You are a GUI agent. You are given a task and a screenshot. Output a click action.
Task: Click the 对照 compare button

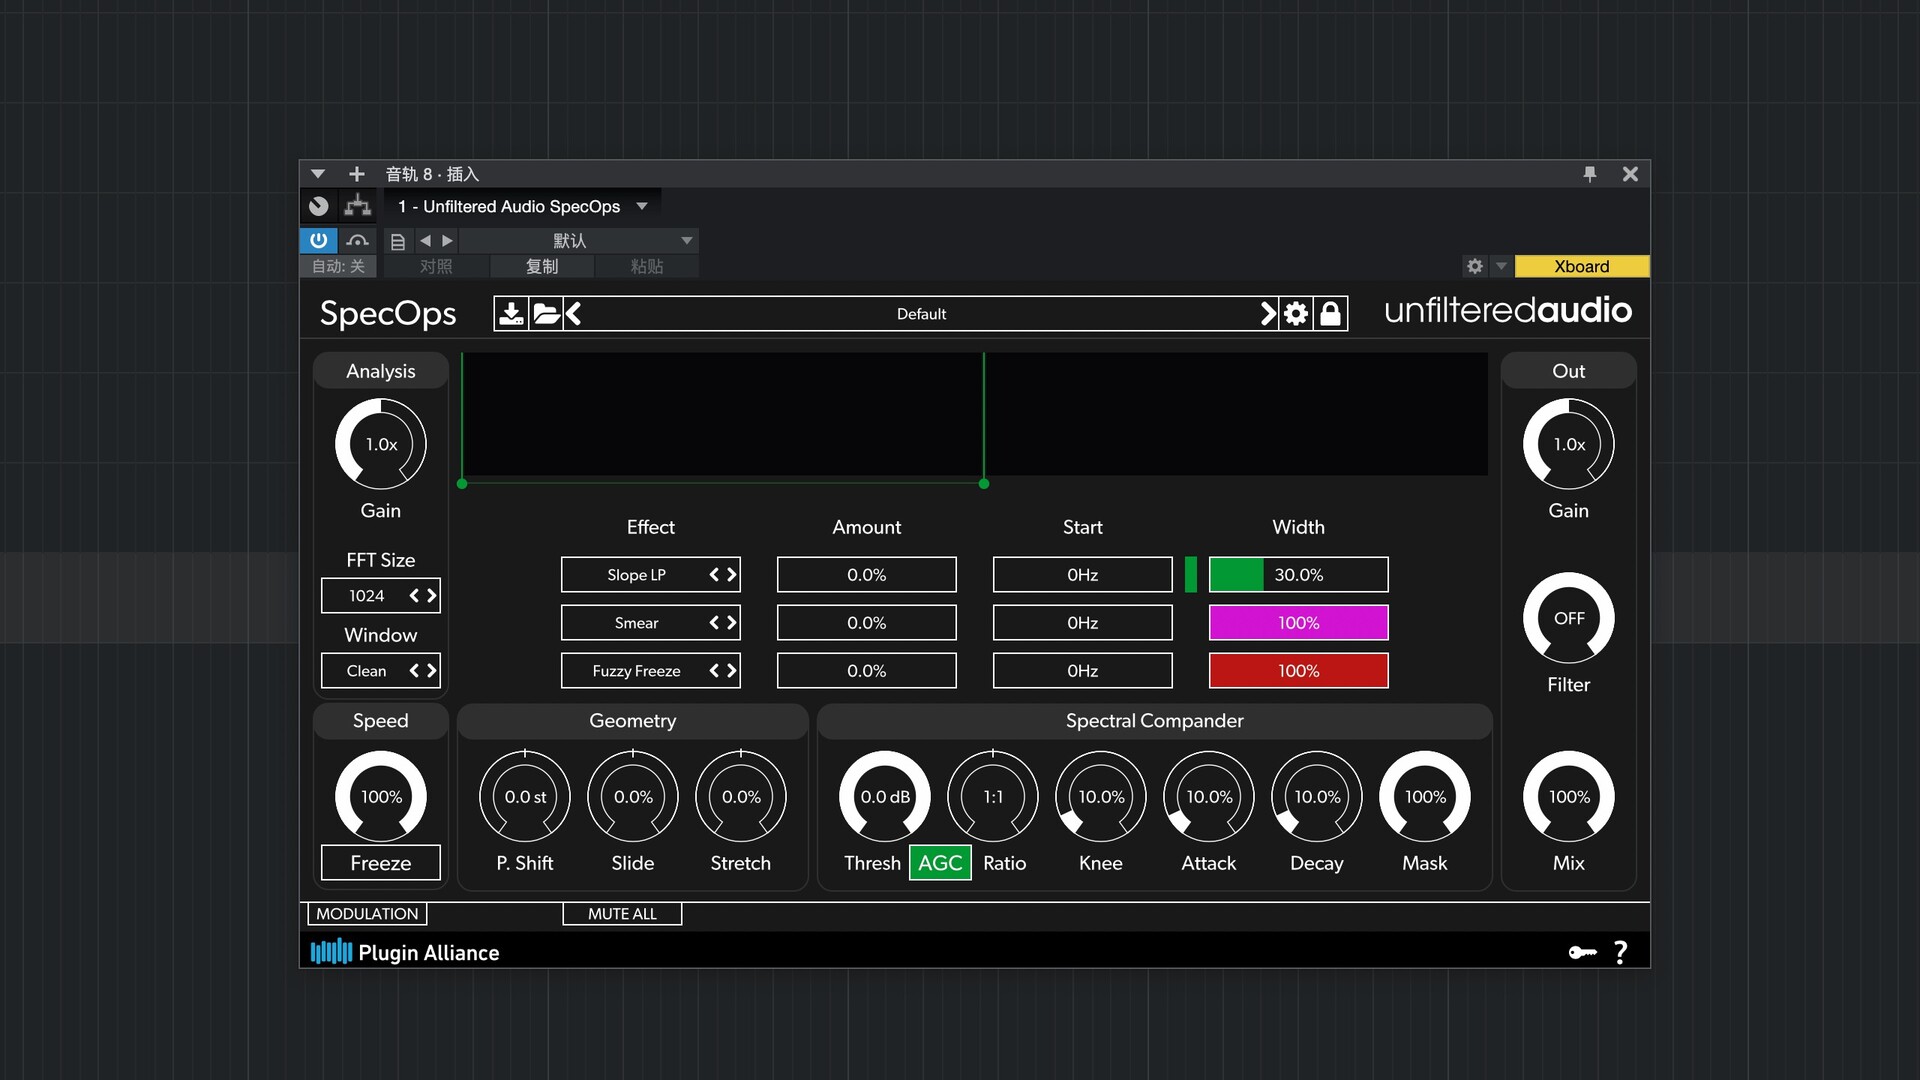436,267
